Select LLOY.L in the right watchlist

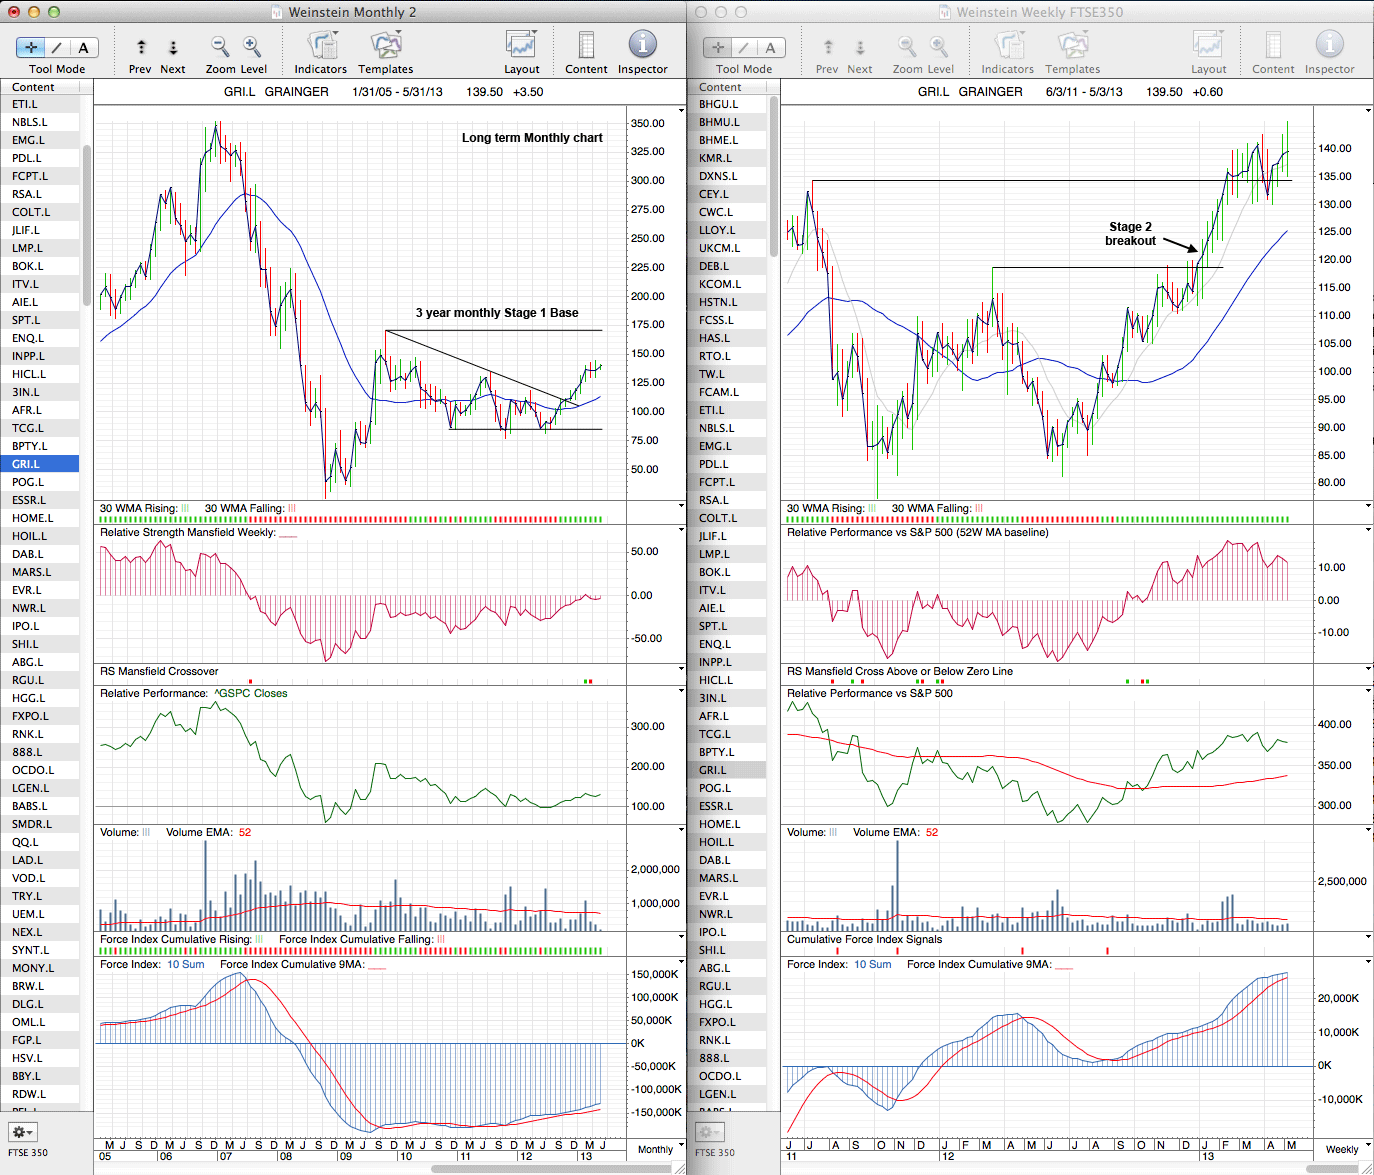pyautogui.click(x=719, y=230)
